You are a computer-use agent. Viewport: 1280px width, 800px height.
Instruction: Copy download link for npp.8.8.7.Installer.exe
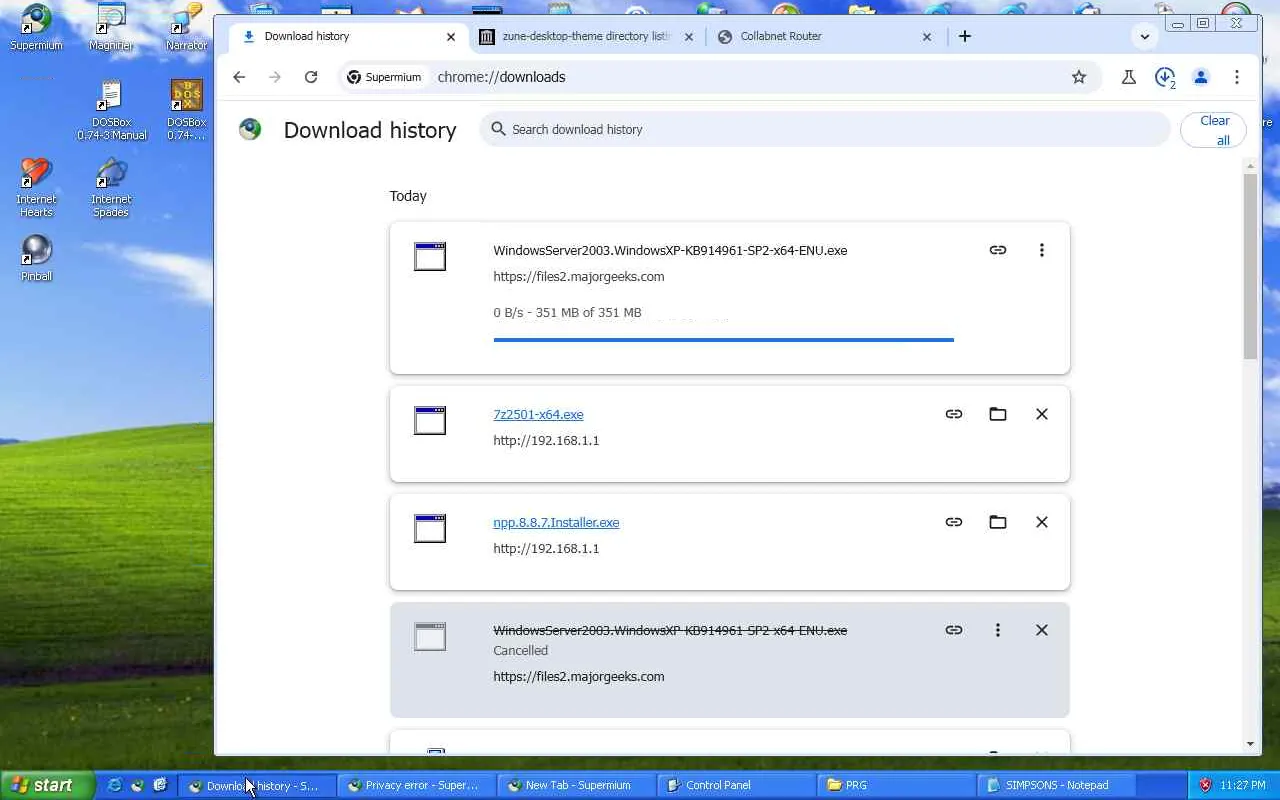point(954,522)
